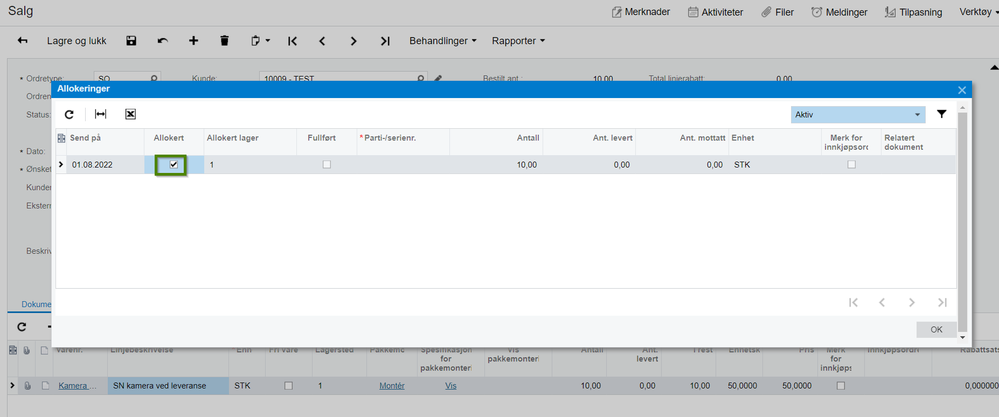Open Tilpasning customization
The height and width of the screenshot is (417, 999).
coord(914,11)
